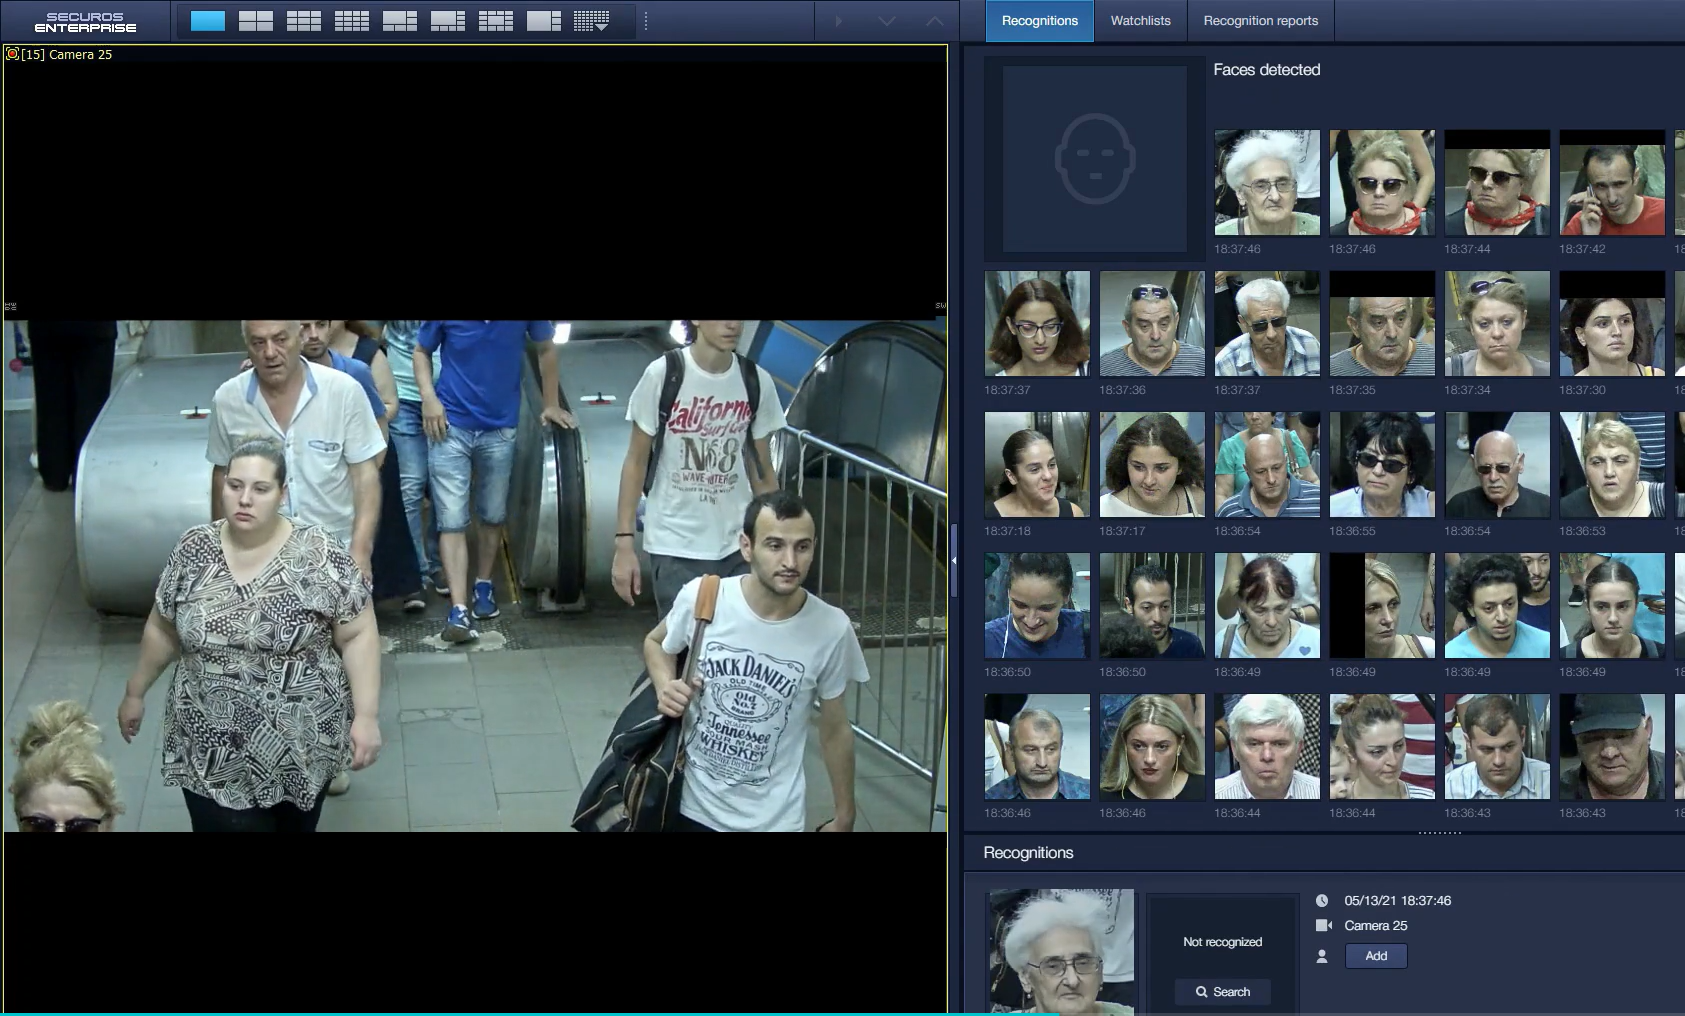Click the clock icon beside recognition date
Screen dimensions: 1685x1016
pos(1322,901)
